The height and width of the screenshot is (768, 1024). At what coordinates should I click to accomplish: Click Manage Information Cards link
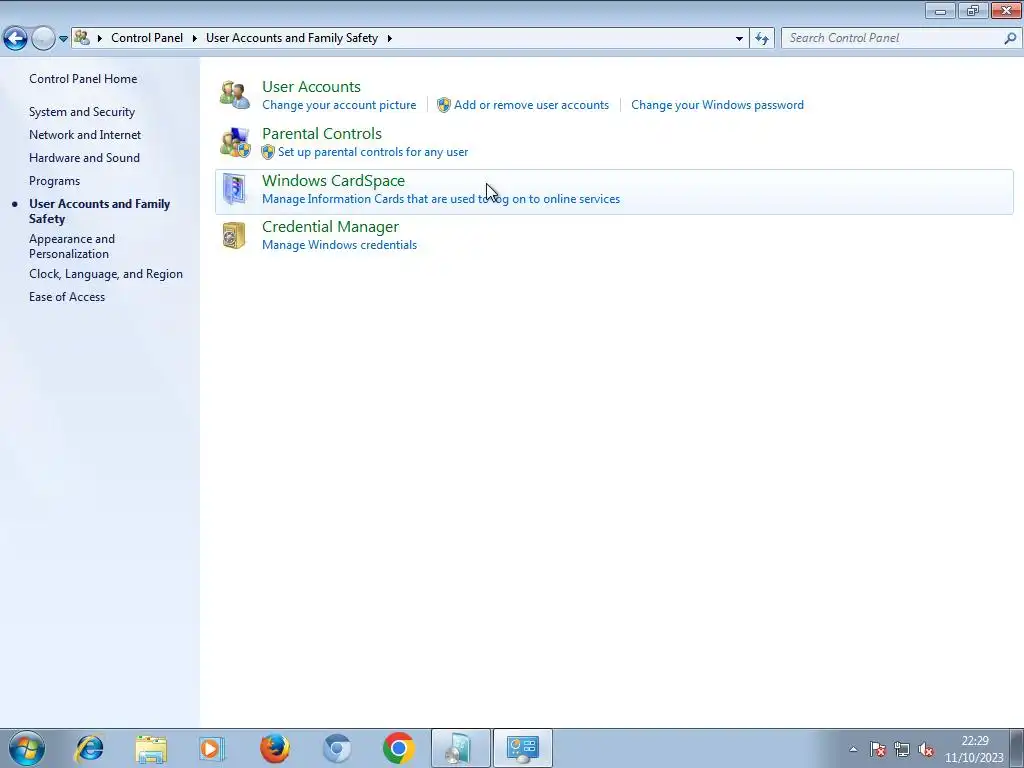click(441, 199)
